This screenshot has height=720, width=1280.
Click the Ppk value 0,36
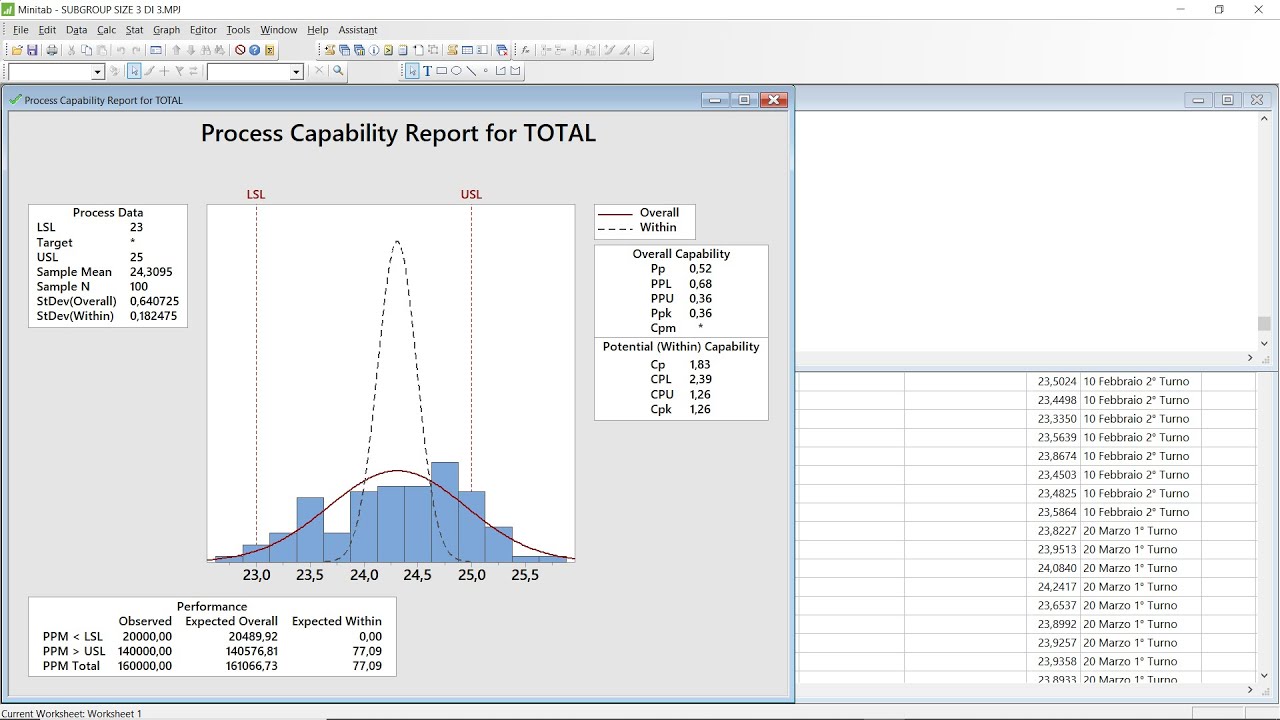click(700, 313)
